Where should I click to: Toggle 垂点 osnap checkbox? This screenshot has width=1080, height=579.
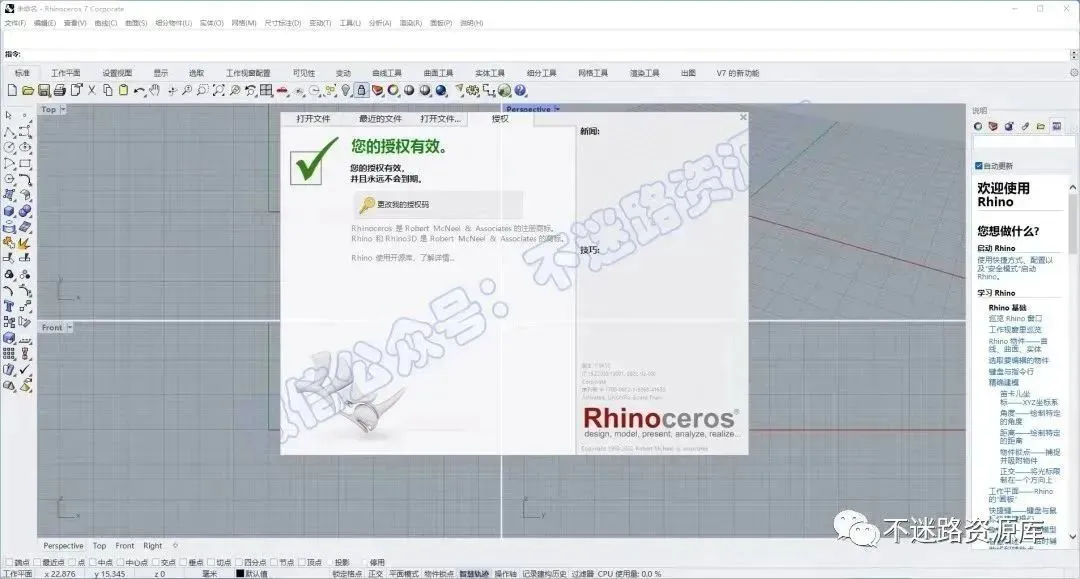(183, 562)
